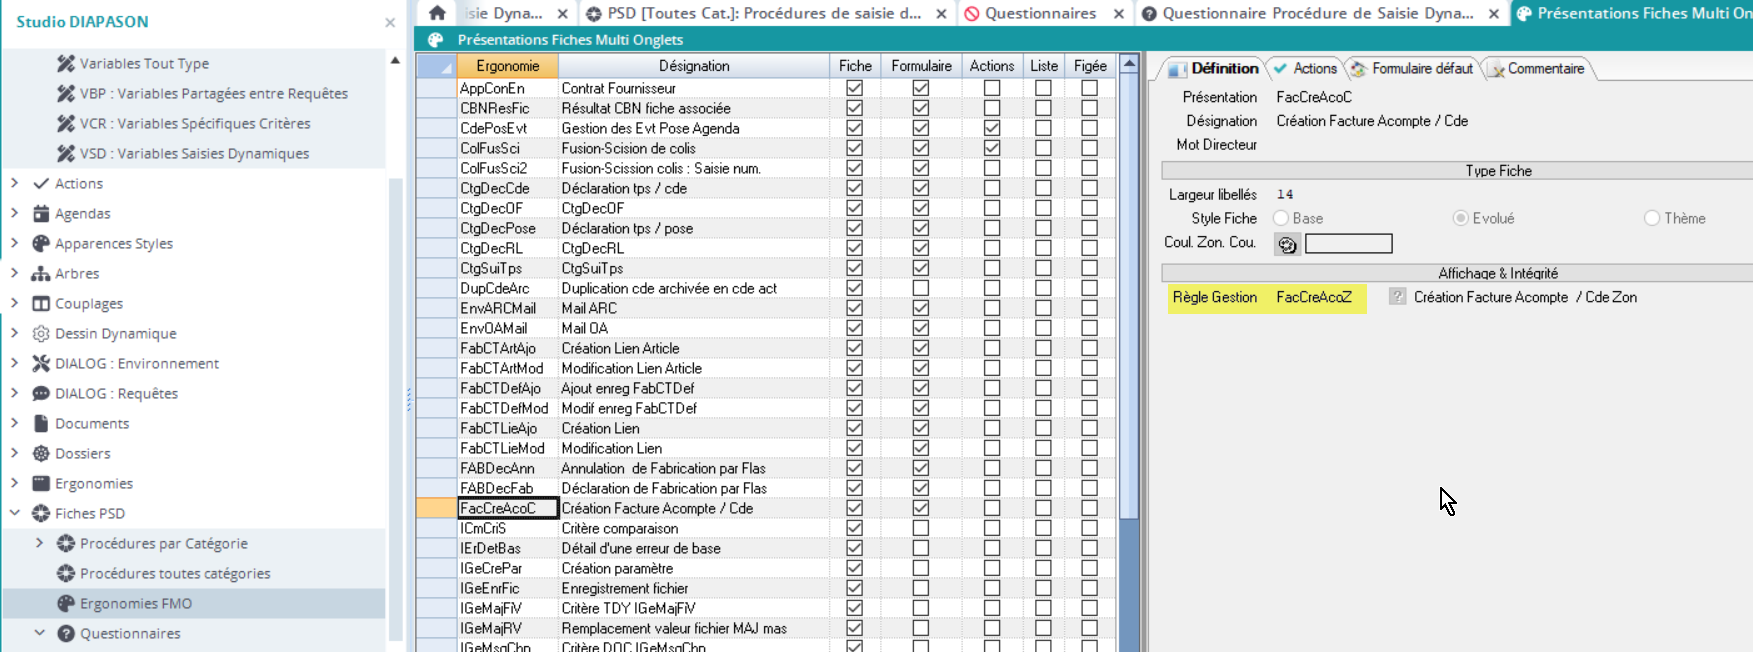Toggle Actions checkbox for CdePosEvt row
The width and height of the screenshot is (1753, 652).
coord(991,128)
